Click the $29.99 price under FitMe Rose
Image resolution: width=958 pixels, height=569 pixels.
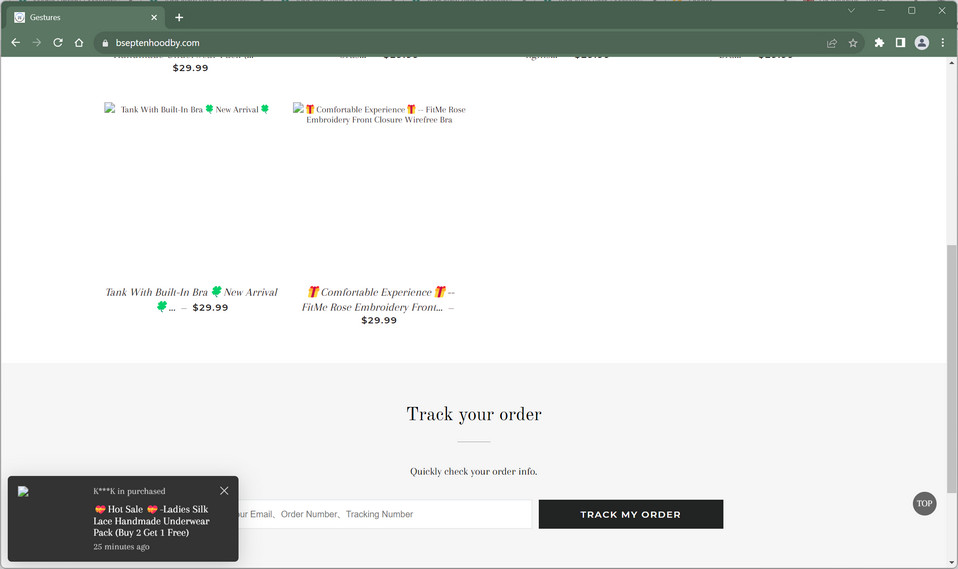pos(379,320)
